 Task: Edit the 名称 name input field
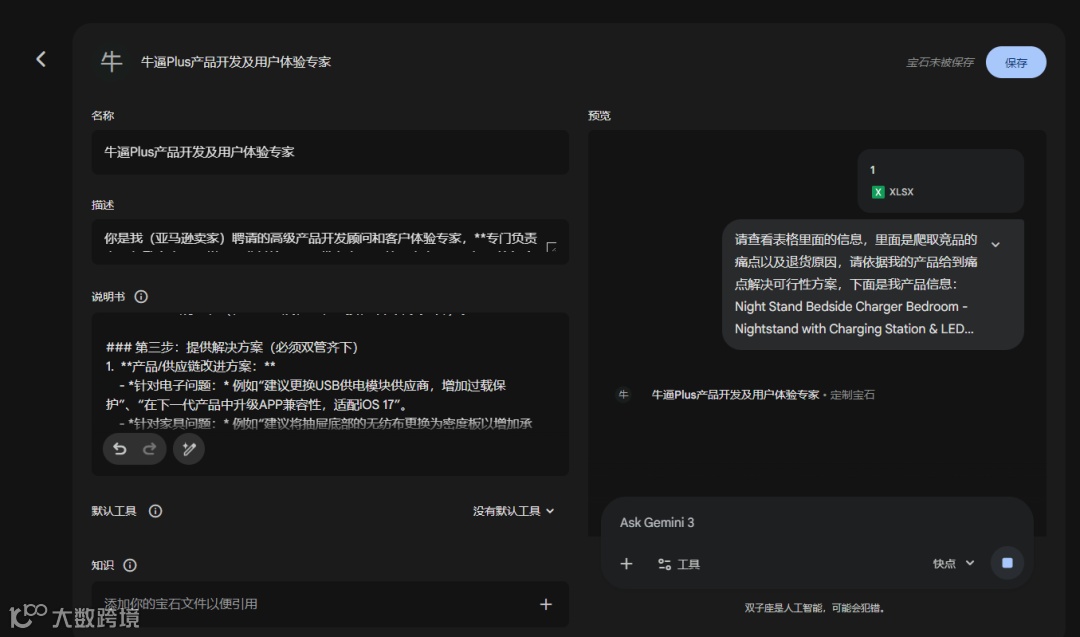click(x=330, y=152)
